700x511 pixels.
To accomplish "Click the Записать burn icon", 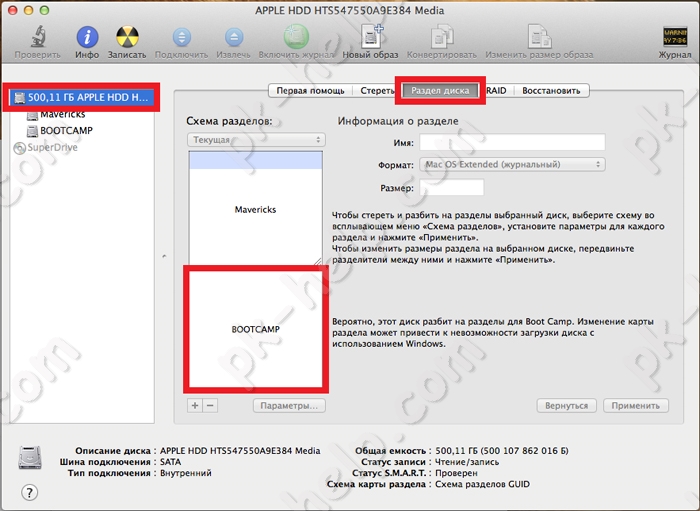I will coord(127,37).
